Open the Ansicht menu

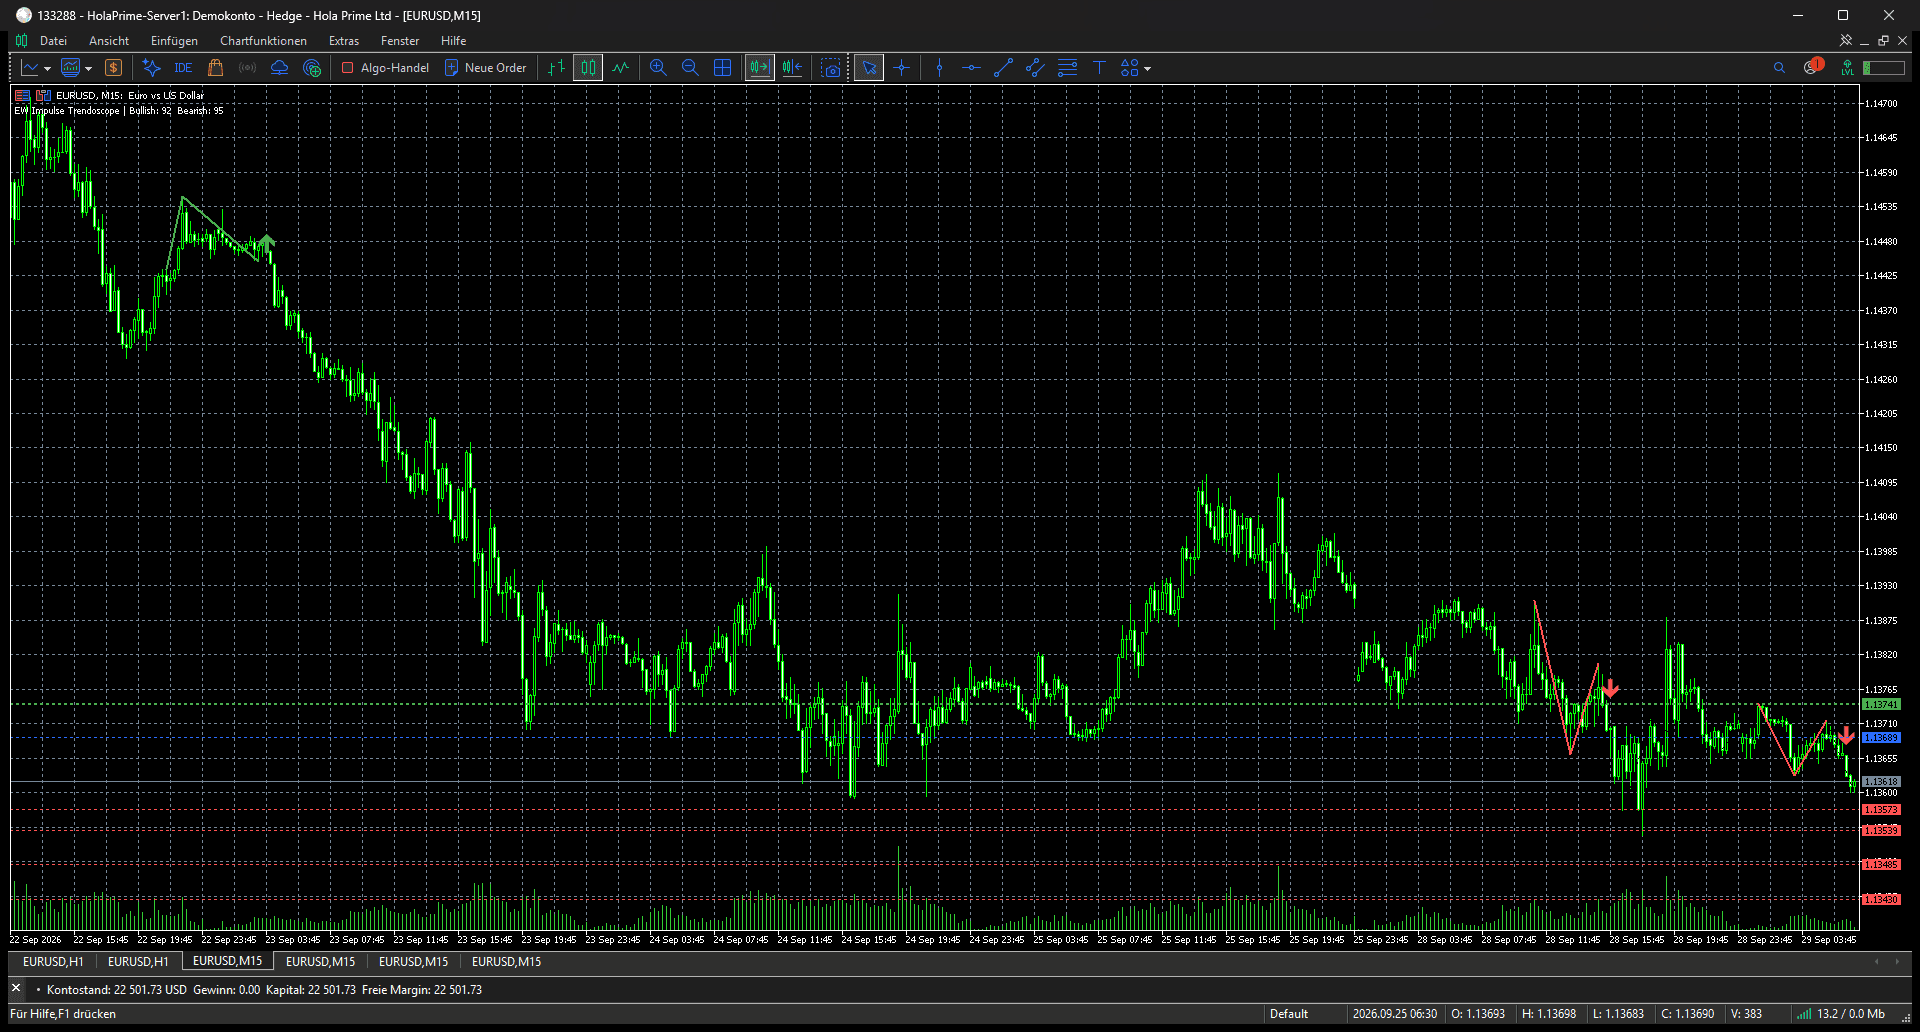pos(109,41)
